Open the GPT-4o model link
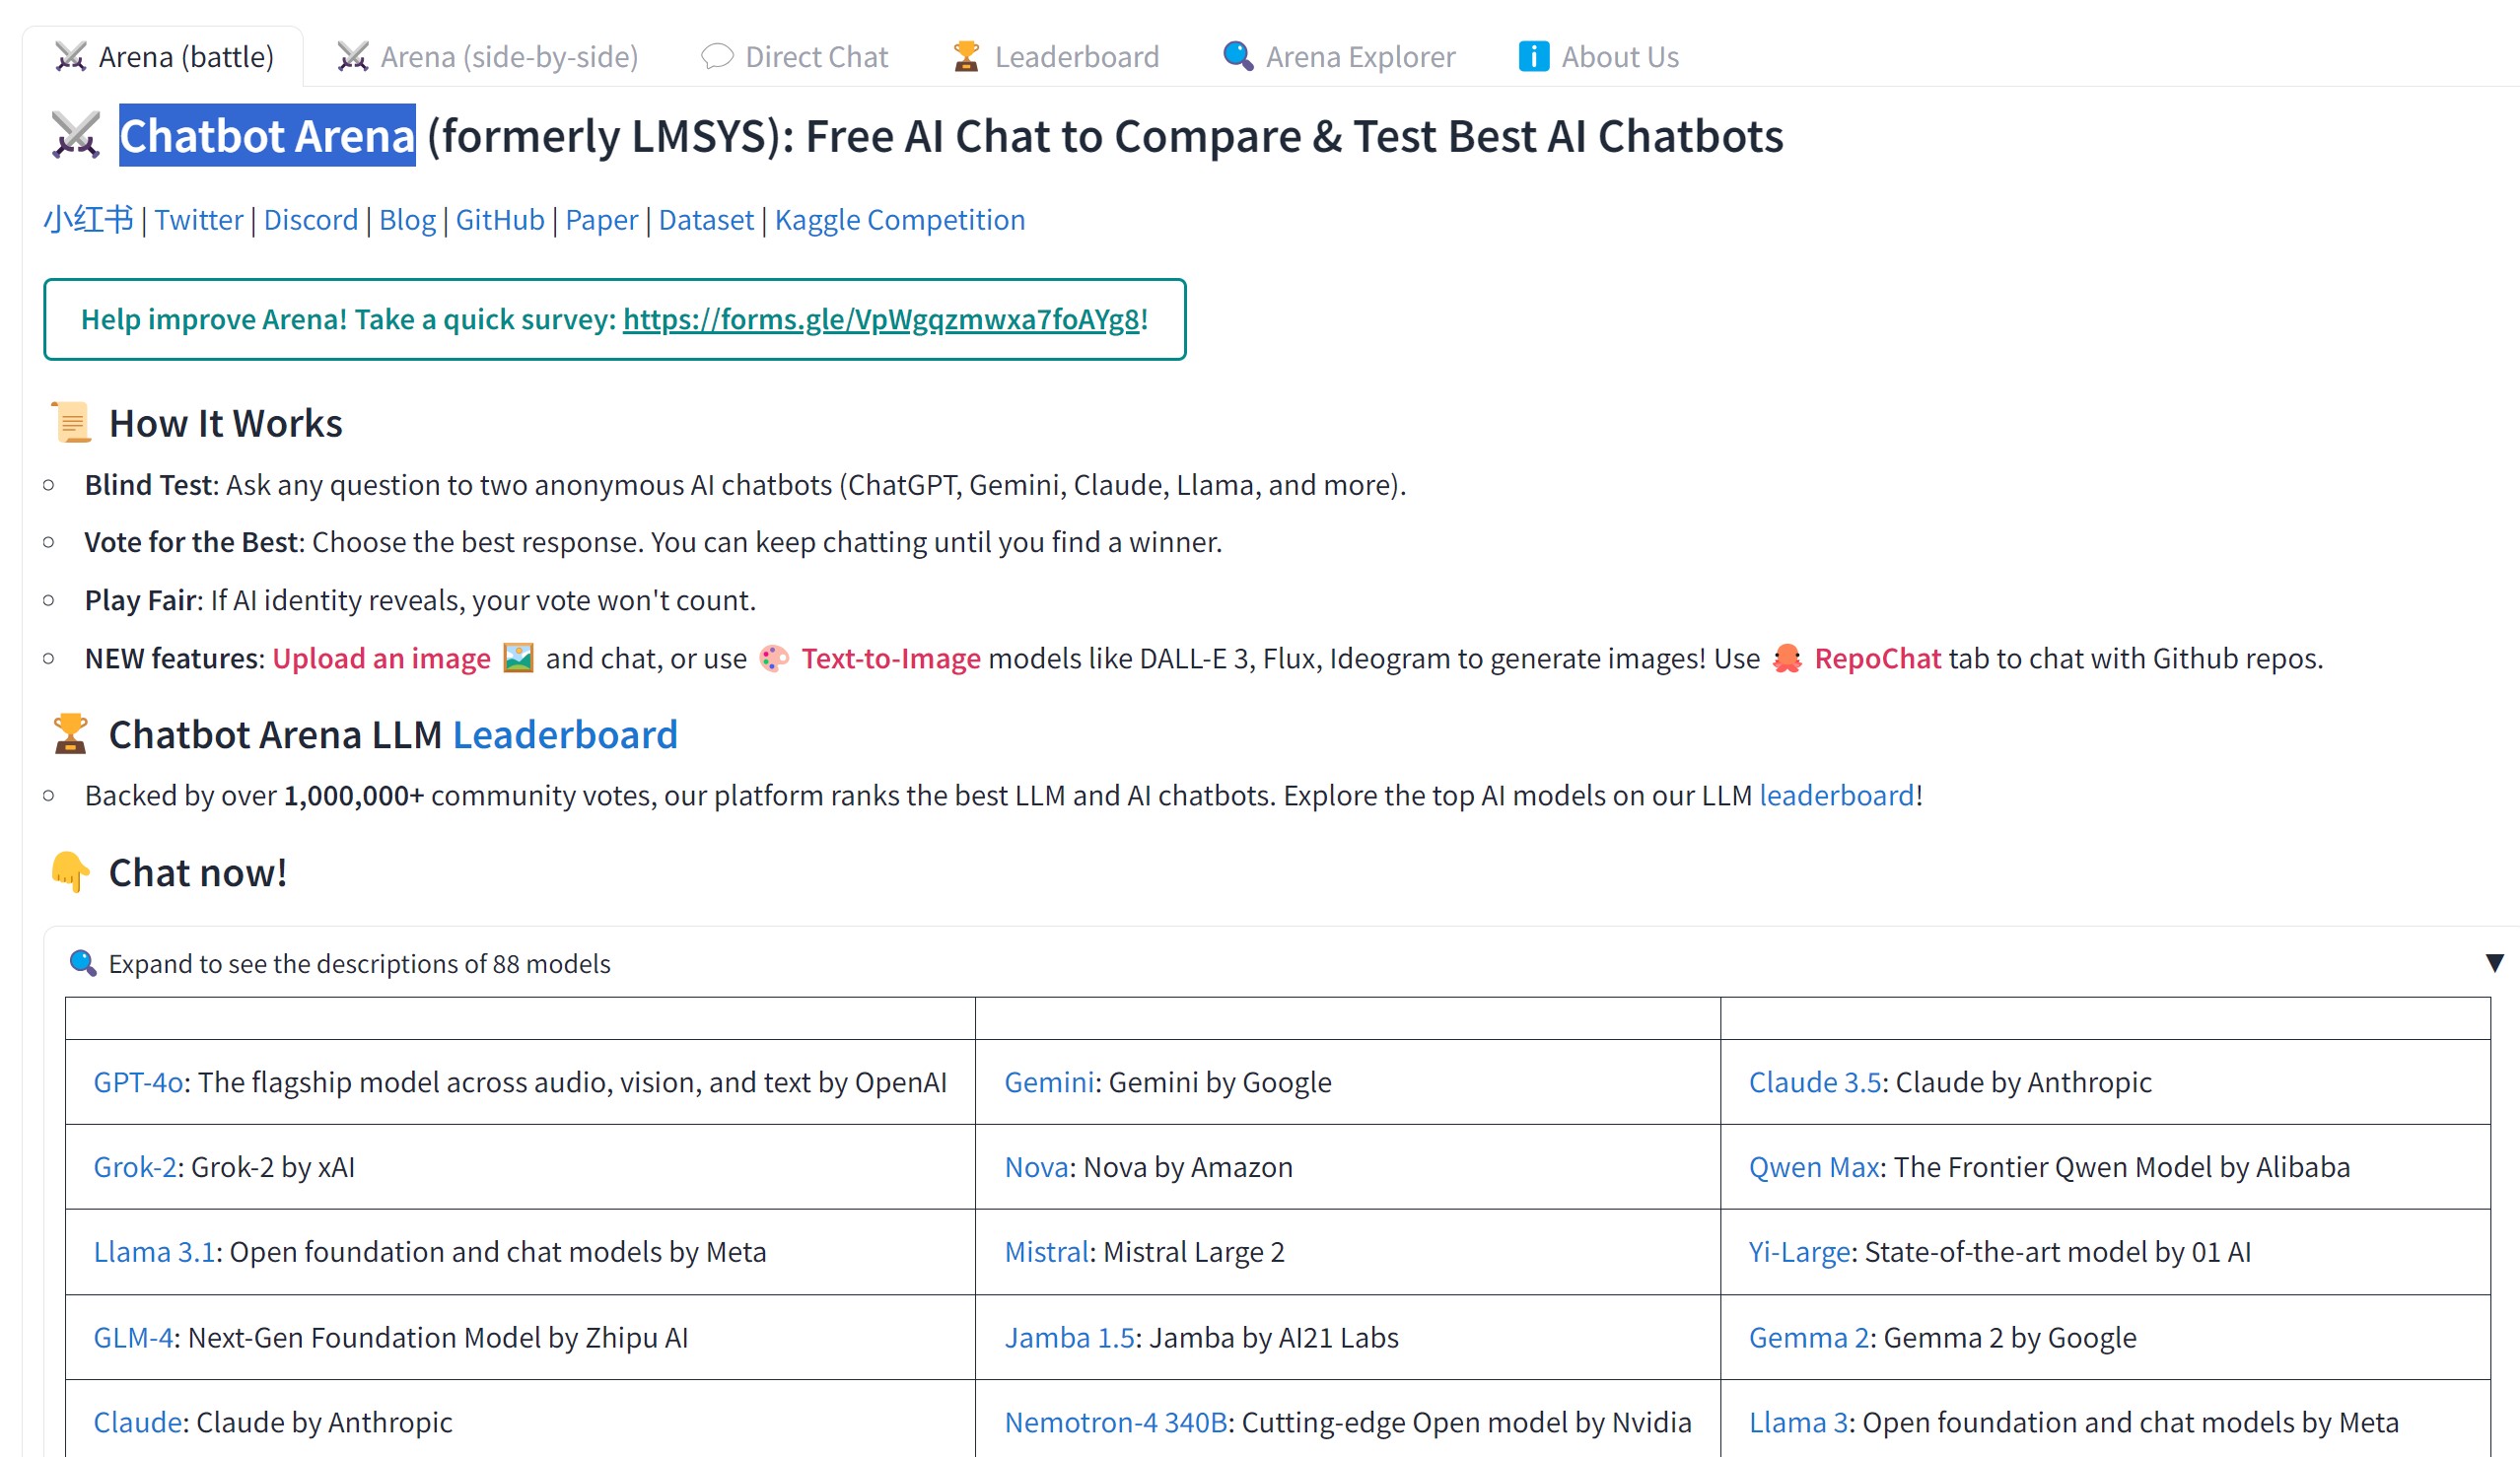The image size is (2520, 1457). tap(138, 1081)
